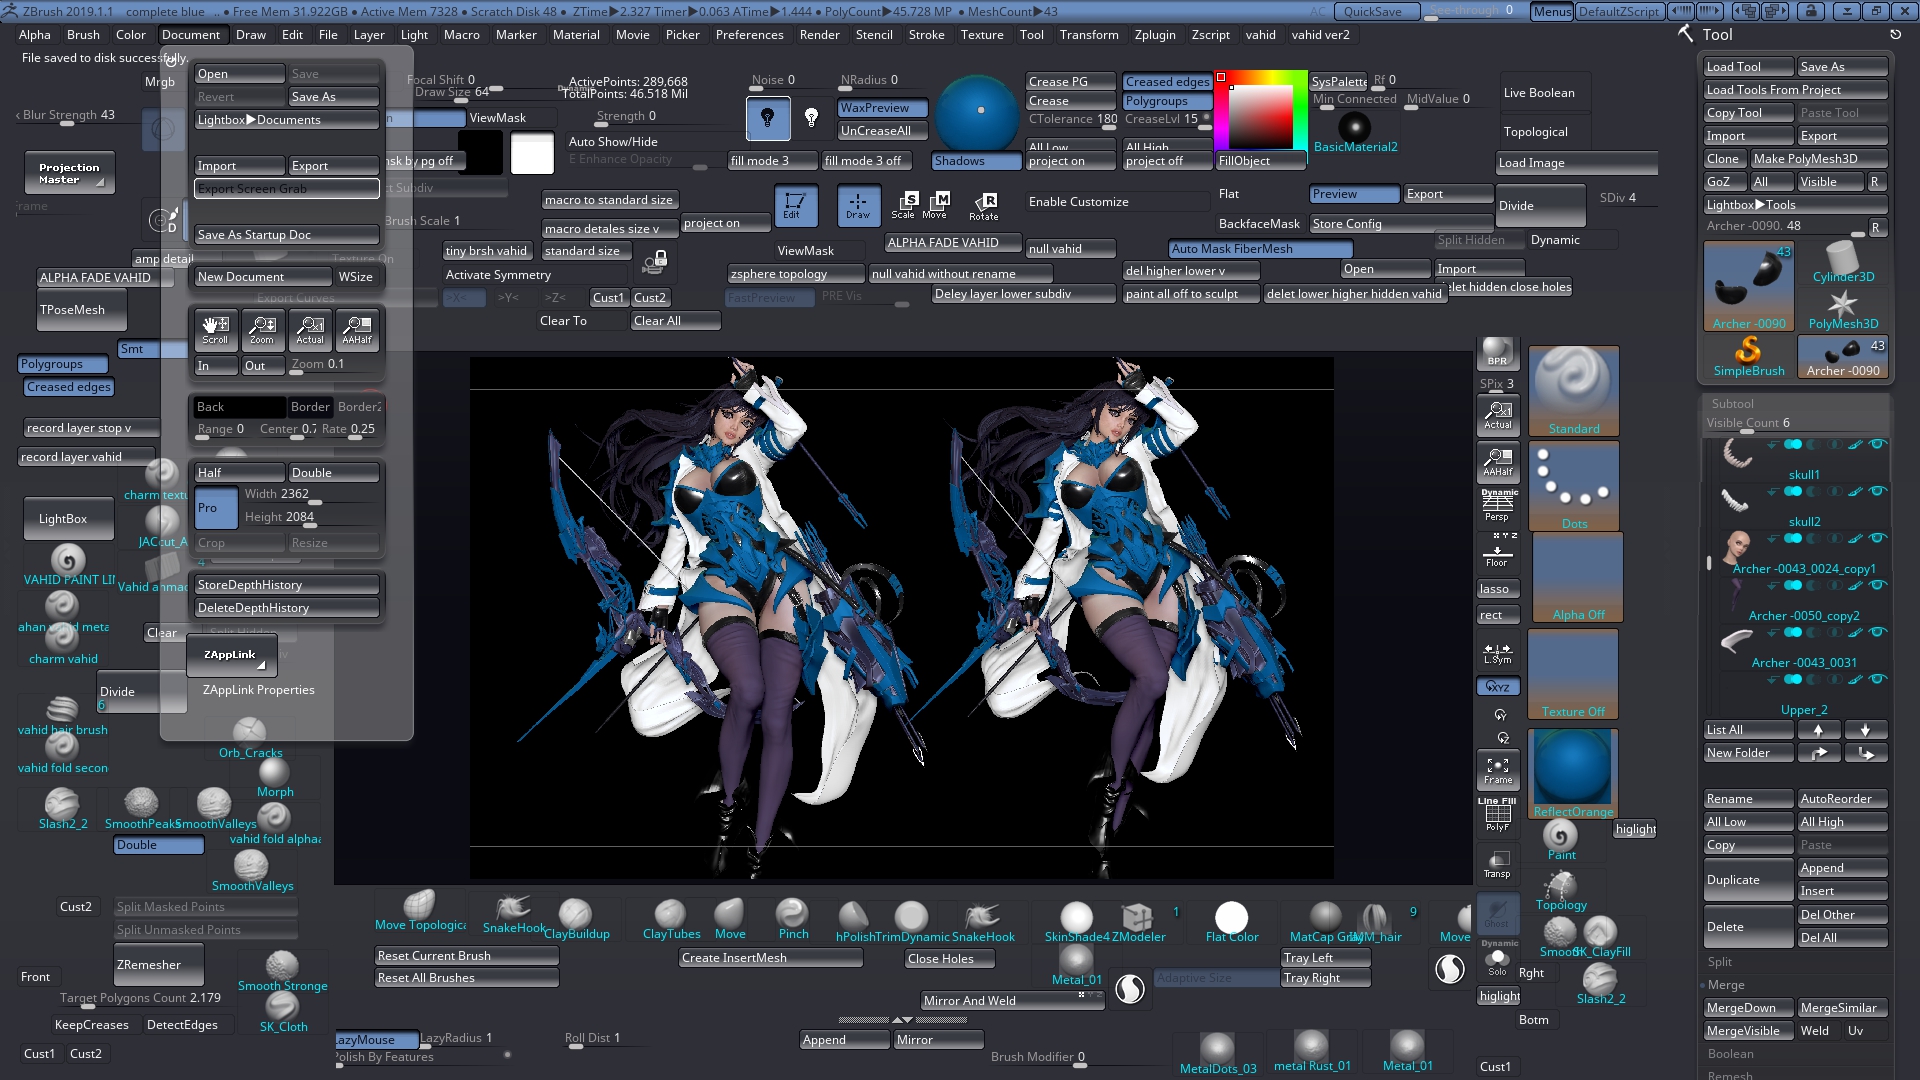Click the BPR render icon

pos(1497,352)
